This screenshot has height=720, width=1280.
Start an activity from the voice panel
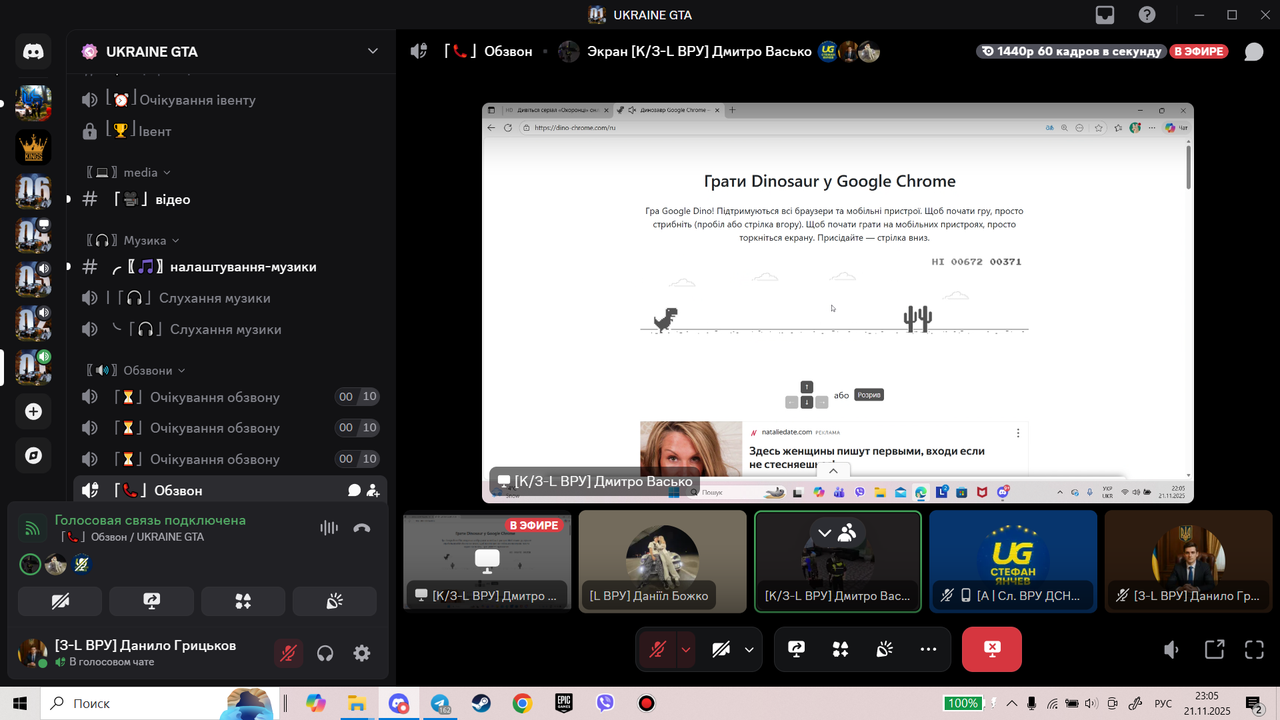click(243, 601)
